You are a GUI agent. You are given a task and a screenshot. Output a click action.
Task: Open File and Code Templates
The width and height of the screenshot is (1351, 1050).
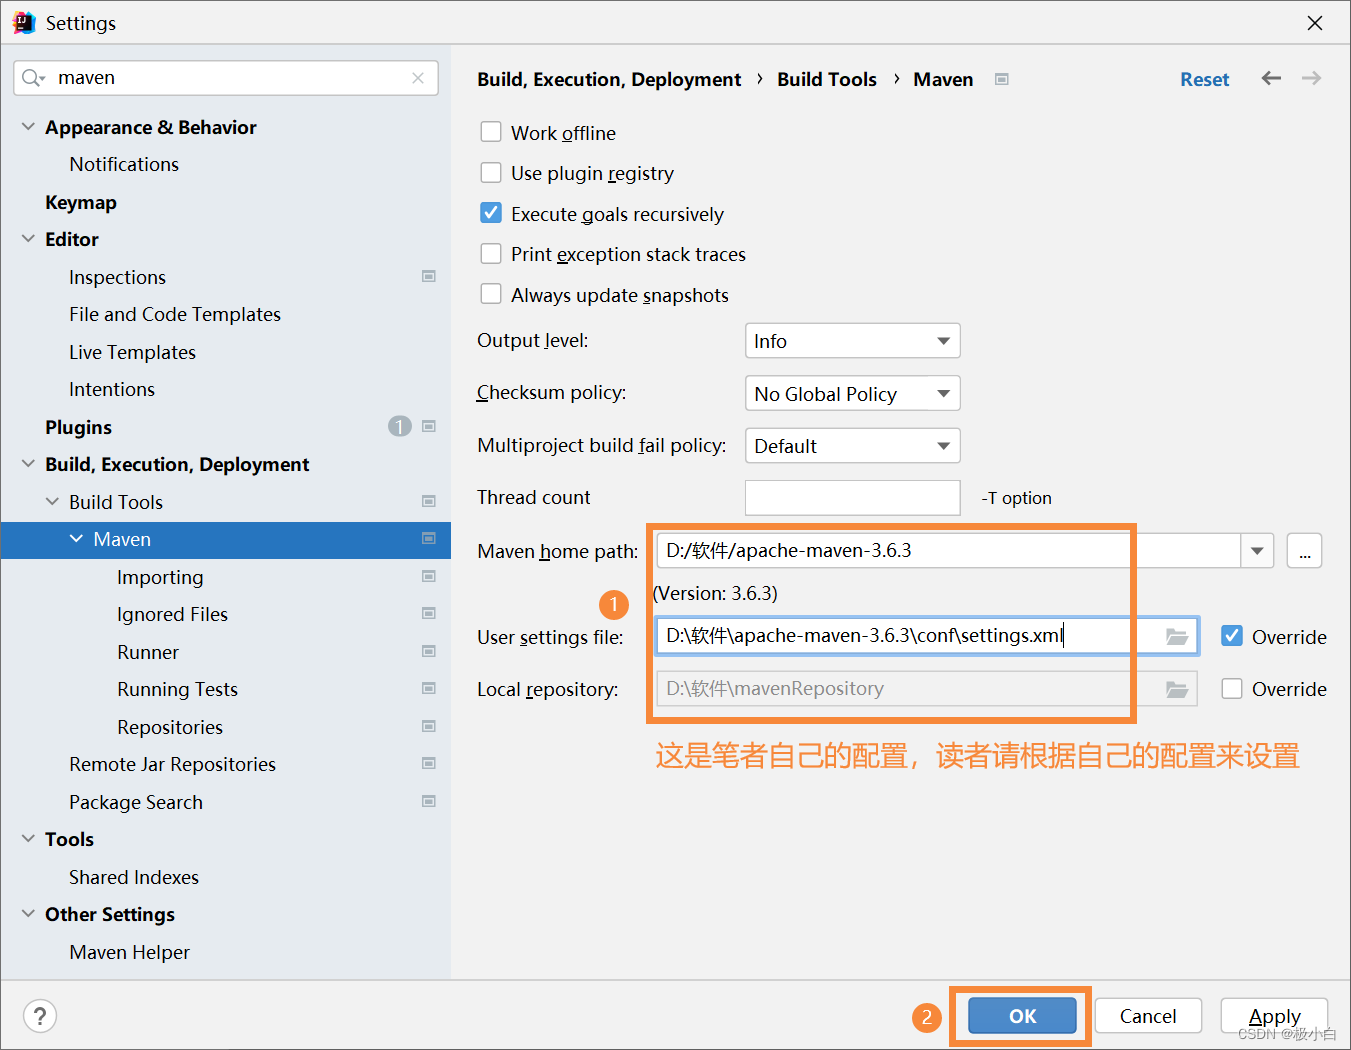point(175,314)
